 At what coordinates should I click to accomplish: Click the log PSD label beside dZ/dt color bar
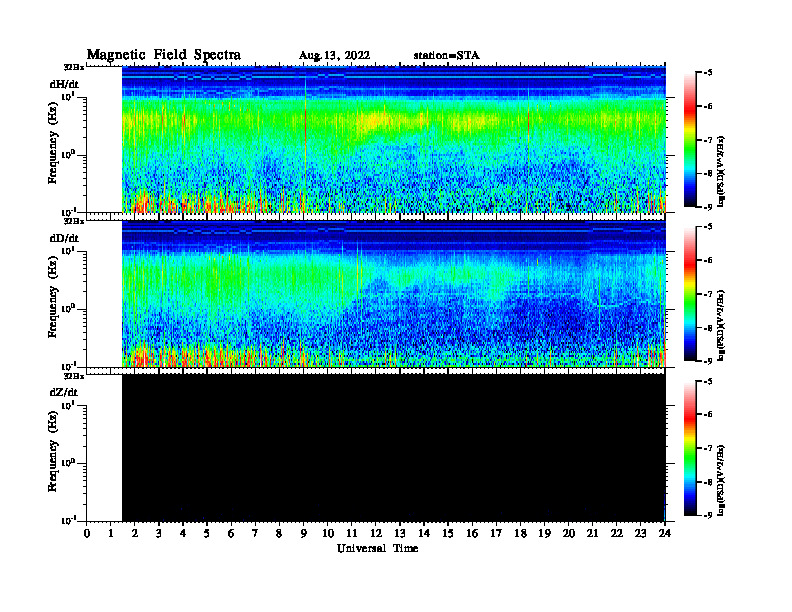click(x=722, y=480)
